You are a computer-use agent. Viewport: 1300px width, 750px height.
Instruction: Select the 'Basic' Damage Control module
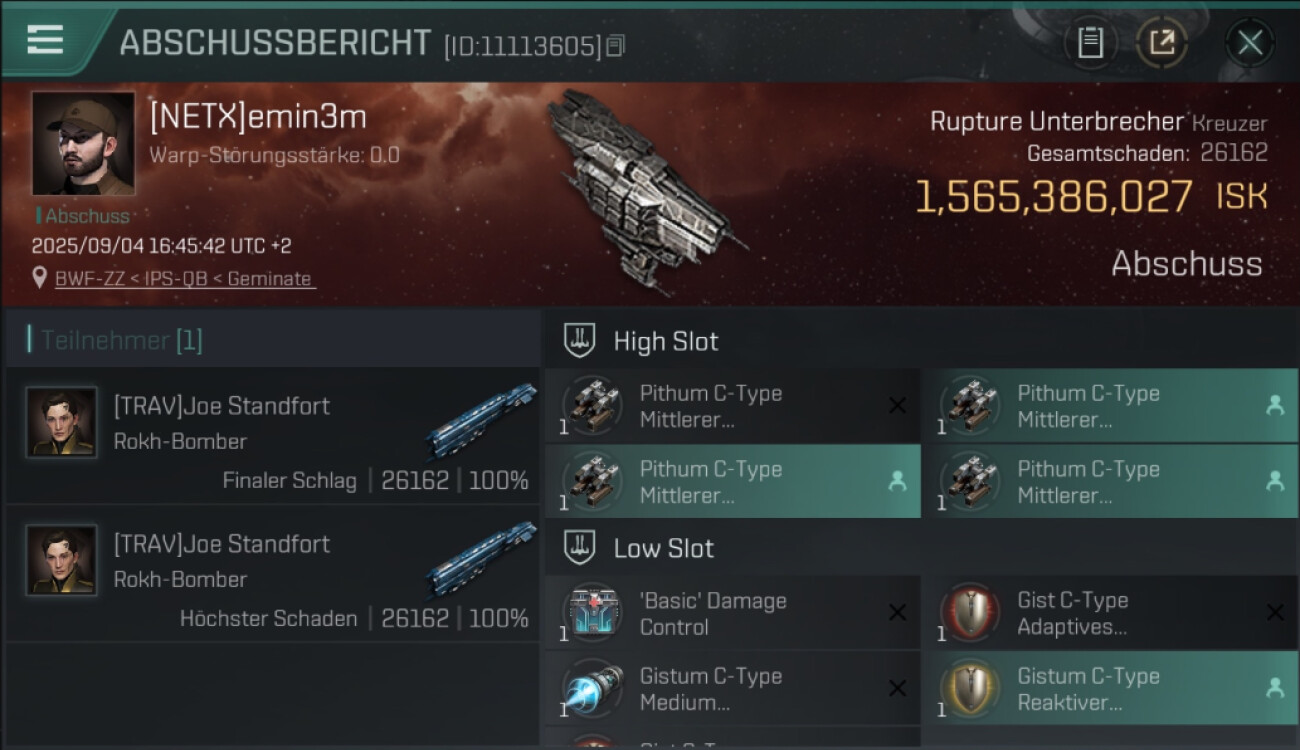click(732, 613)
